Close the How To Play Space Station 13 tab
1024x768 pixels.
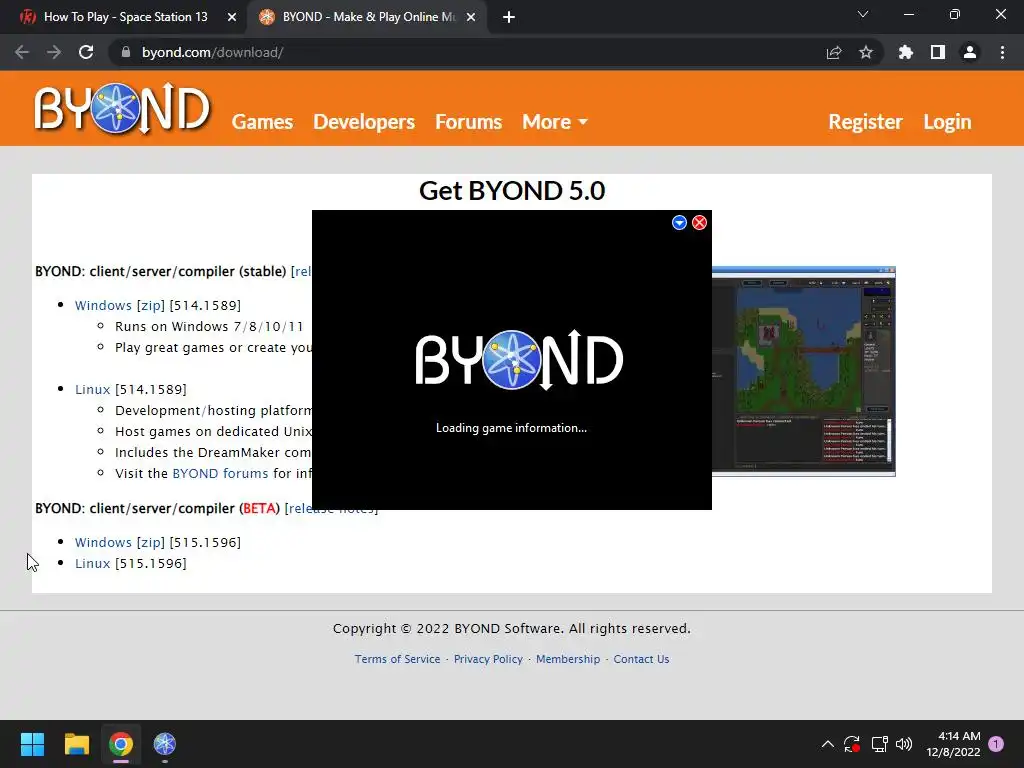click(232, 17)
